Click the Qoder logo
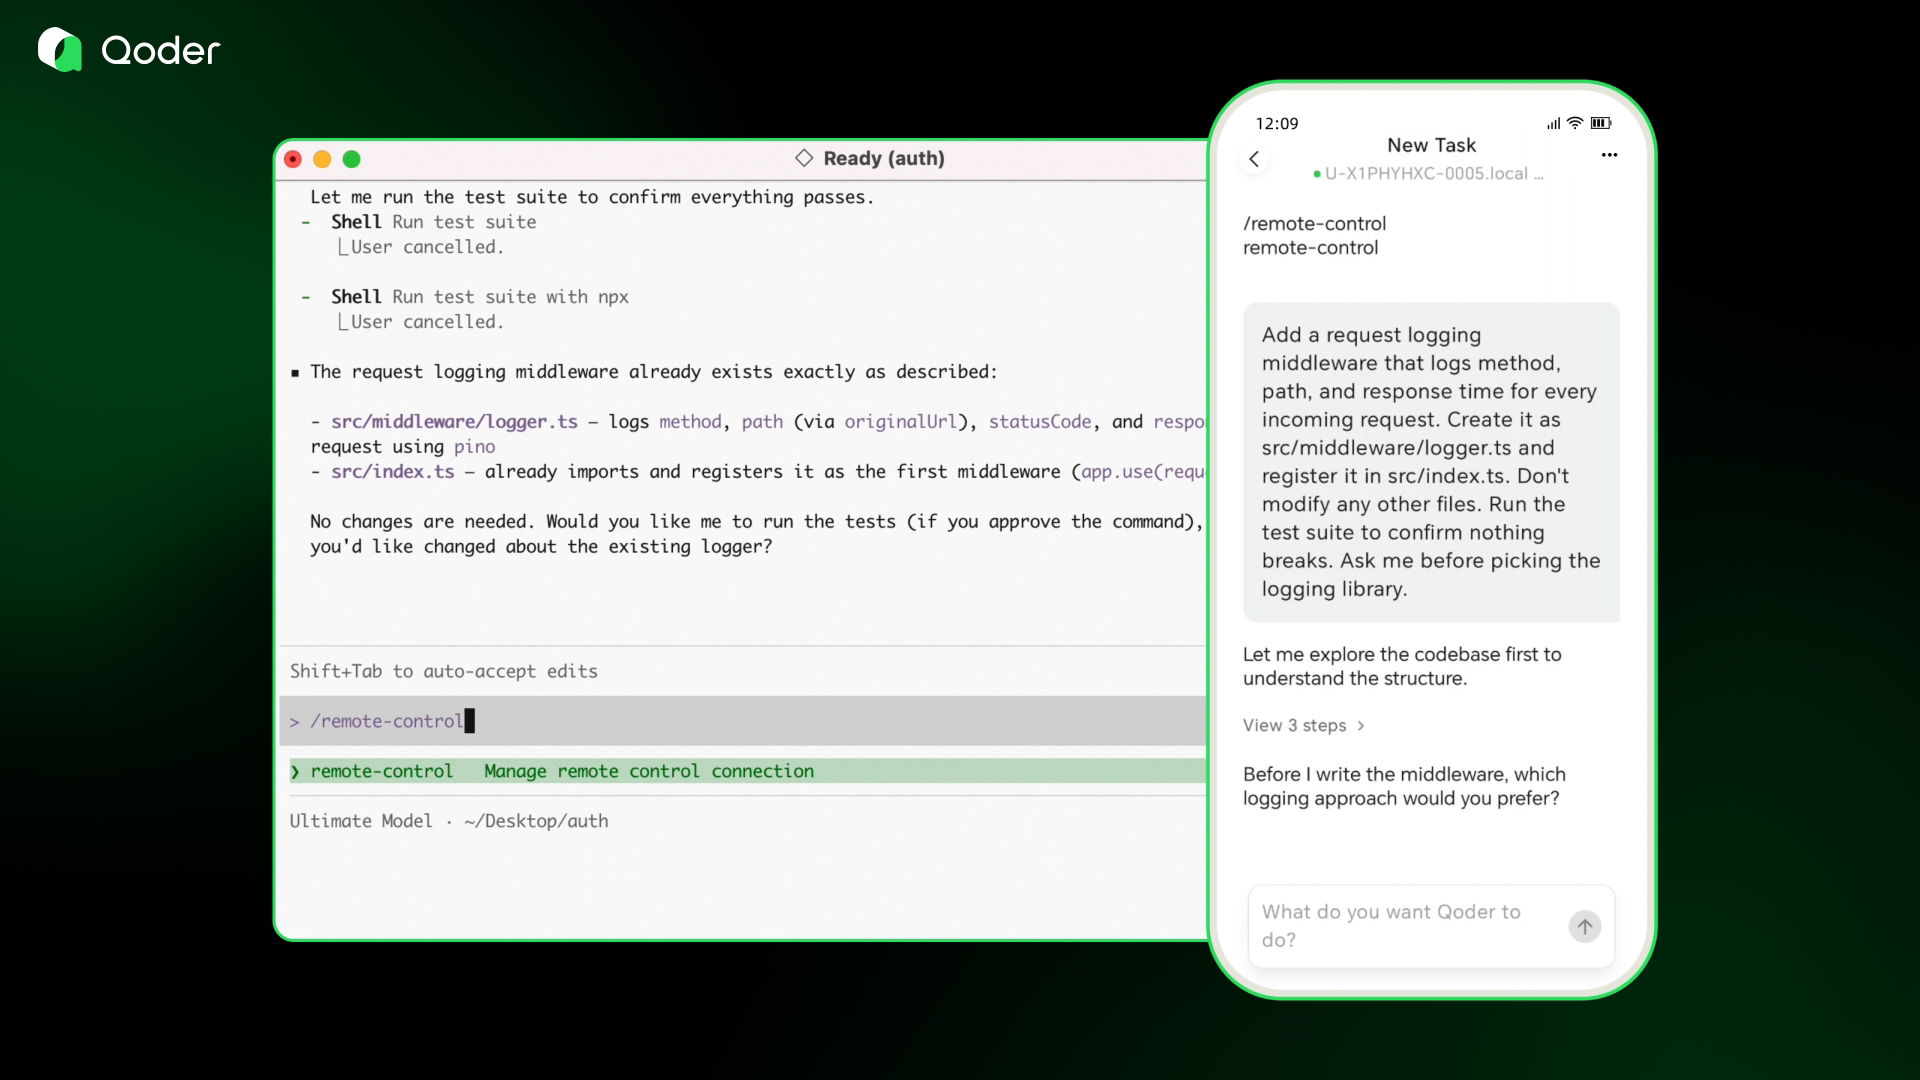1920x1080 pixels. point(129,50)
